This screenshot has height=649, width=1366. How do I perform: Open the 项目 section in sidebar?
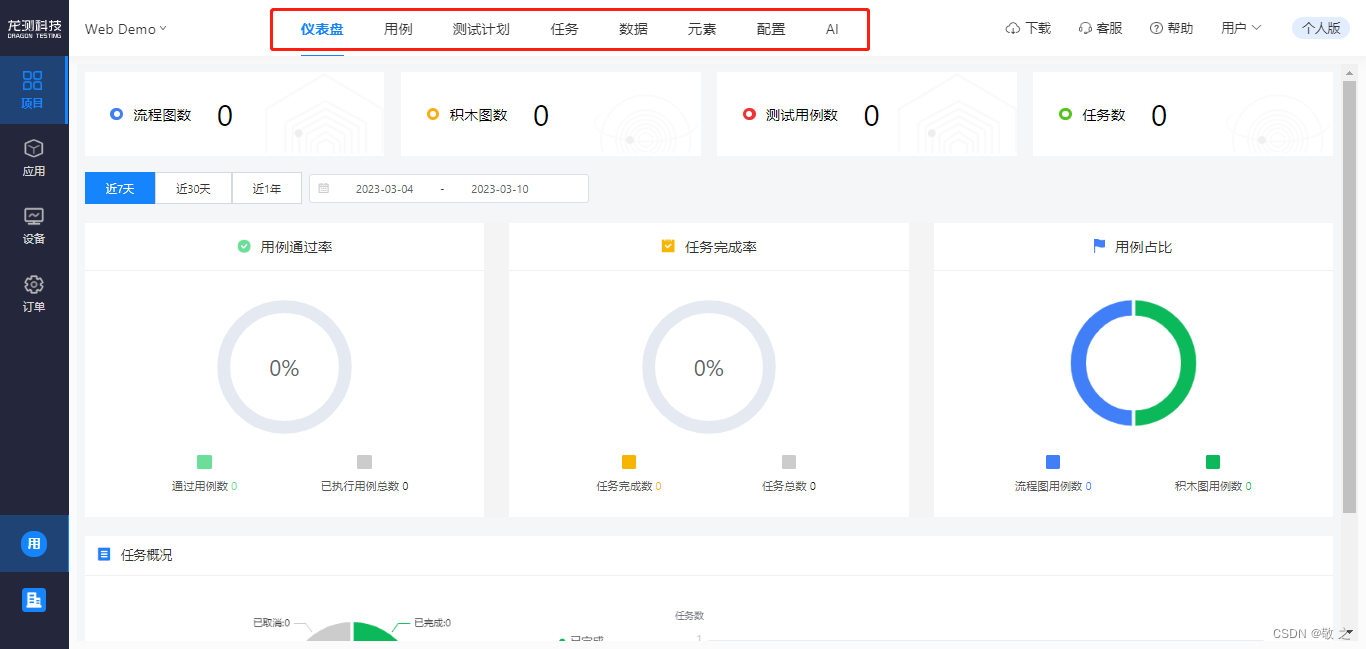33,90
